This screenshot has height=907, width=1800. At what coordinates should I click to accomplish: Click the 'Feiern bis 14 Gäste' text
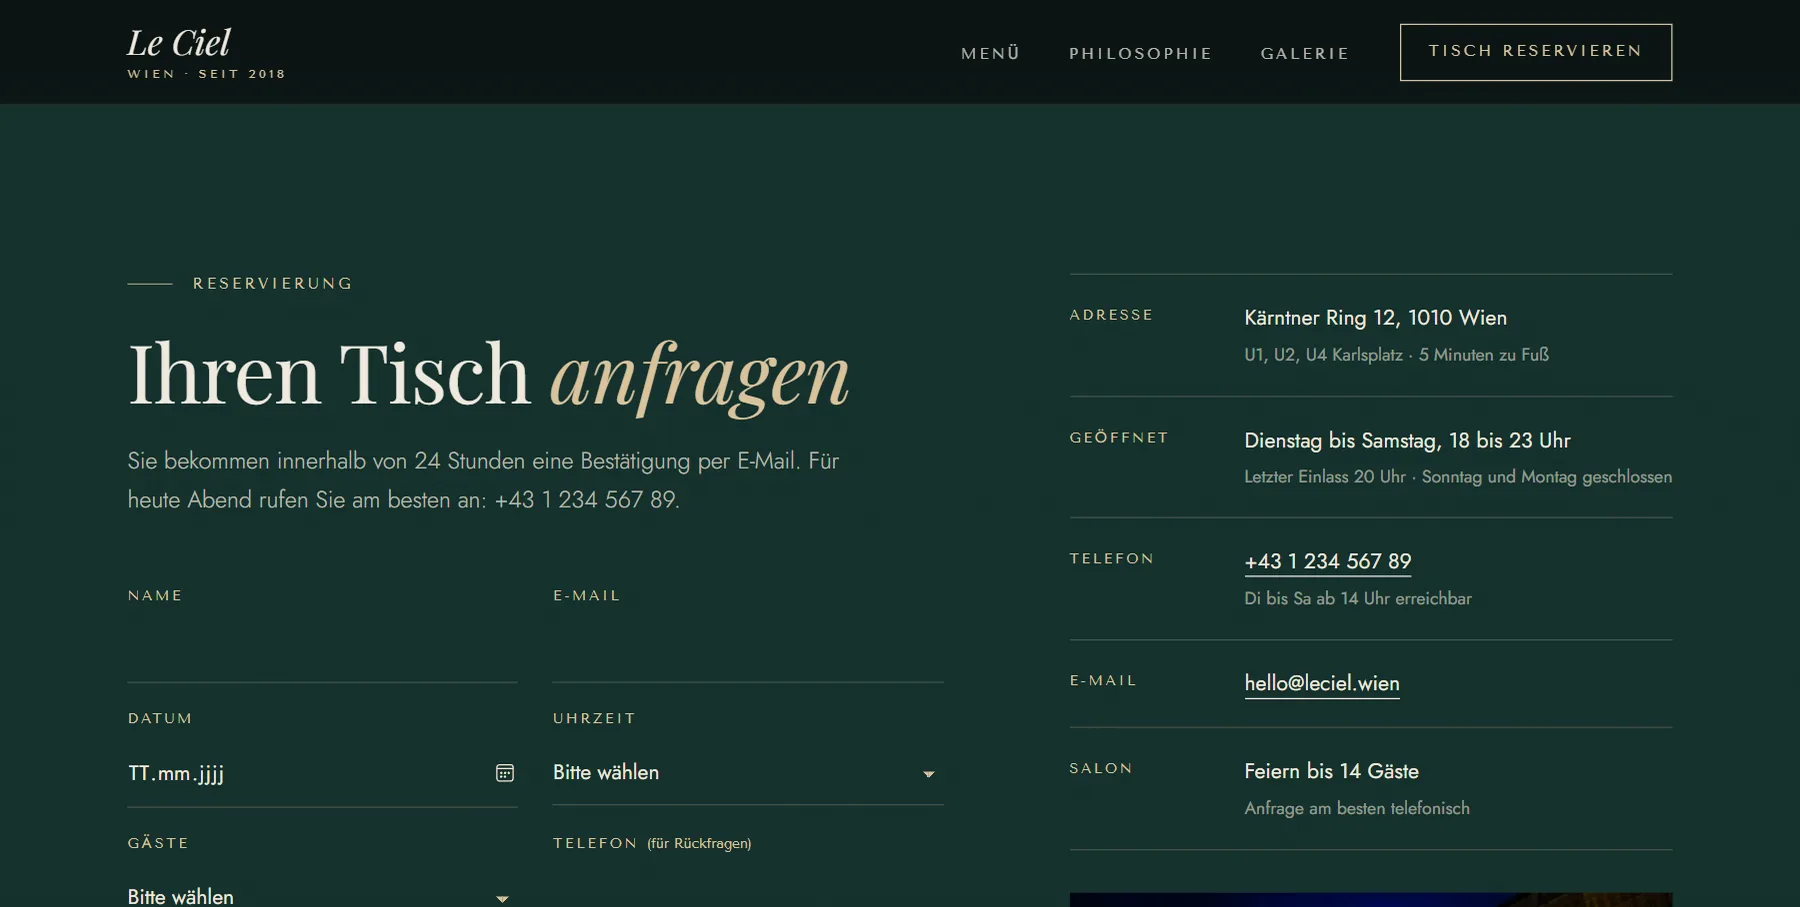tap(1331, 771)
